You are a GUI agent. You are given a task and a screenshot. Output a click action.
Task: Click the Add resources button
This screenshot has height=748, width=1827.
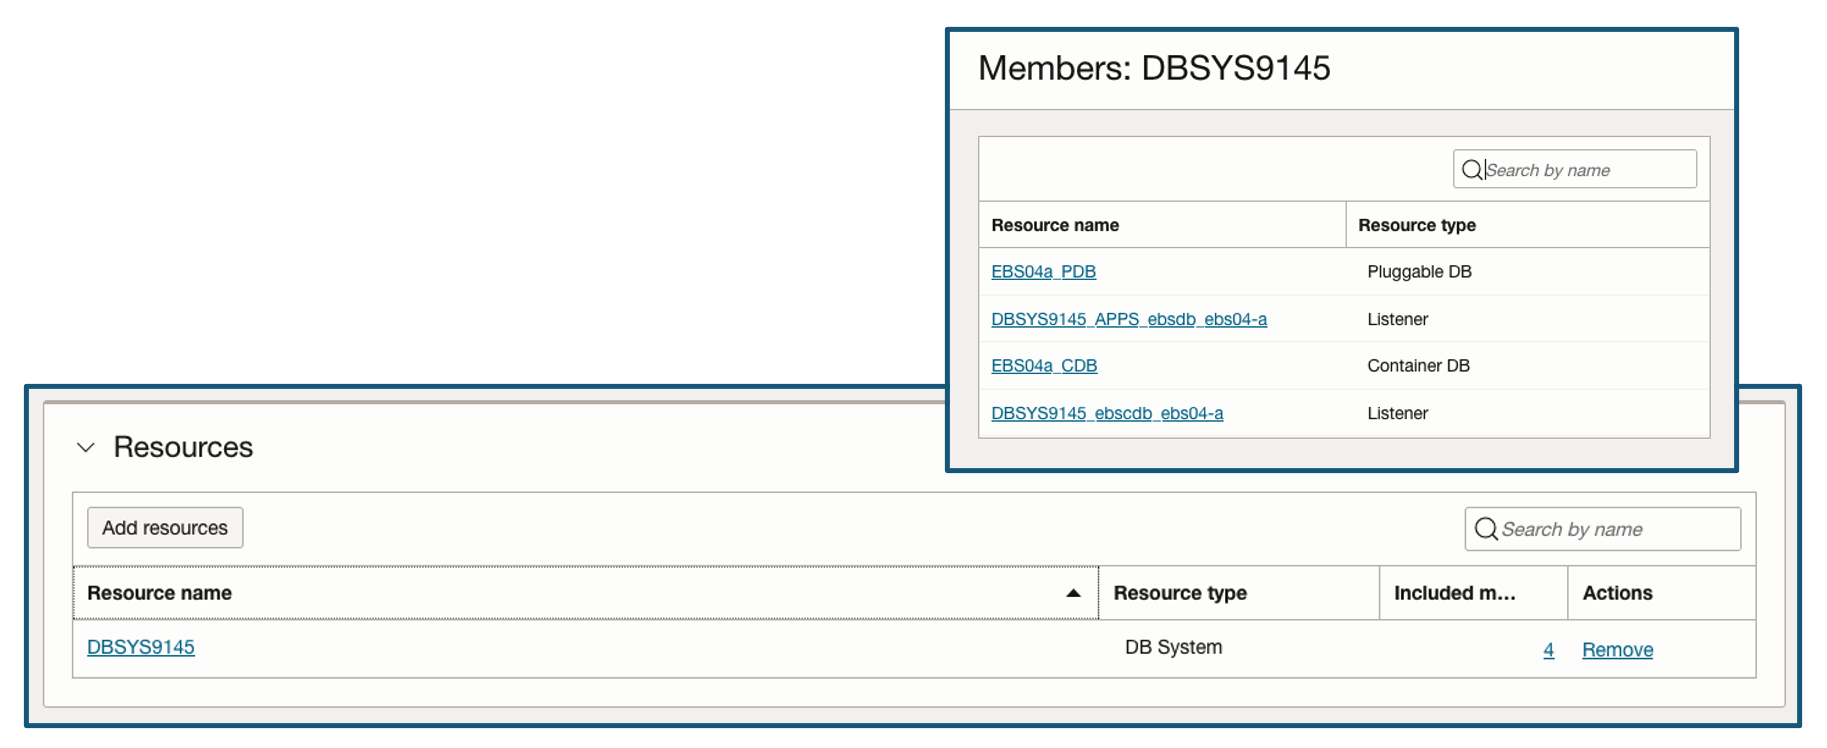tap(165, 528)
